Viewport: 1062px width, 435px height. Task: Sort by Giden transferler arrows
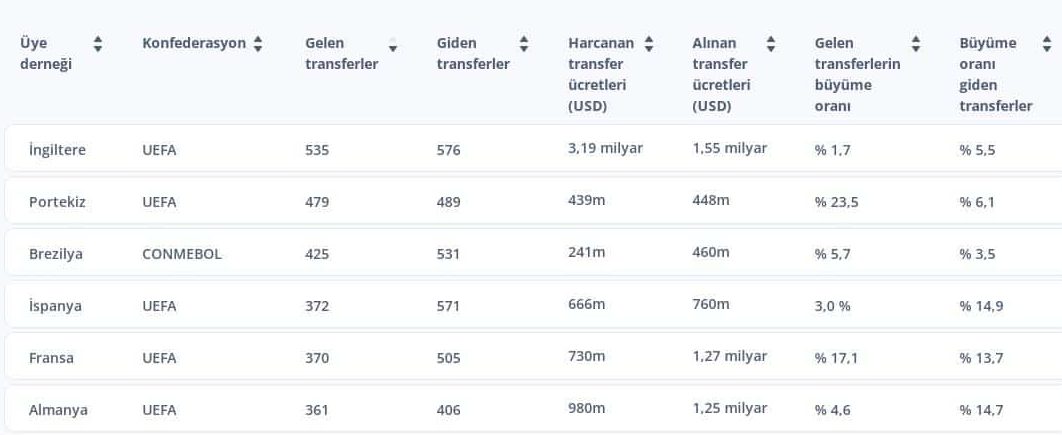(x=524, y=44)
